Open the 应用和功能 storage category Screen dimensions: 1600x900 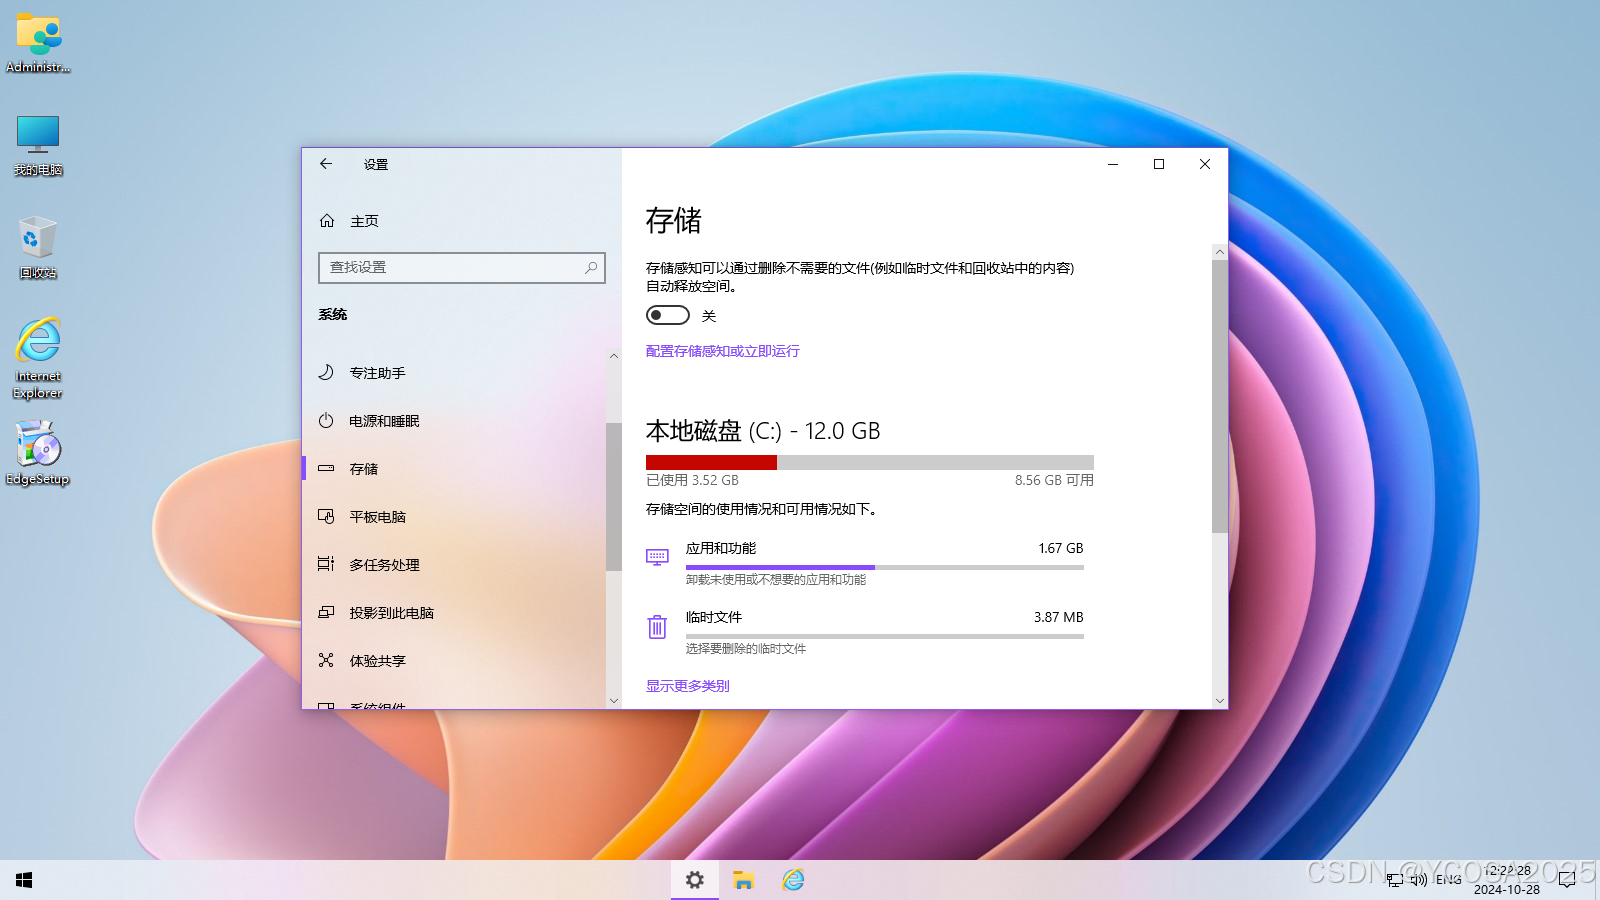click(865, 563)
